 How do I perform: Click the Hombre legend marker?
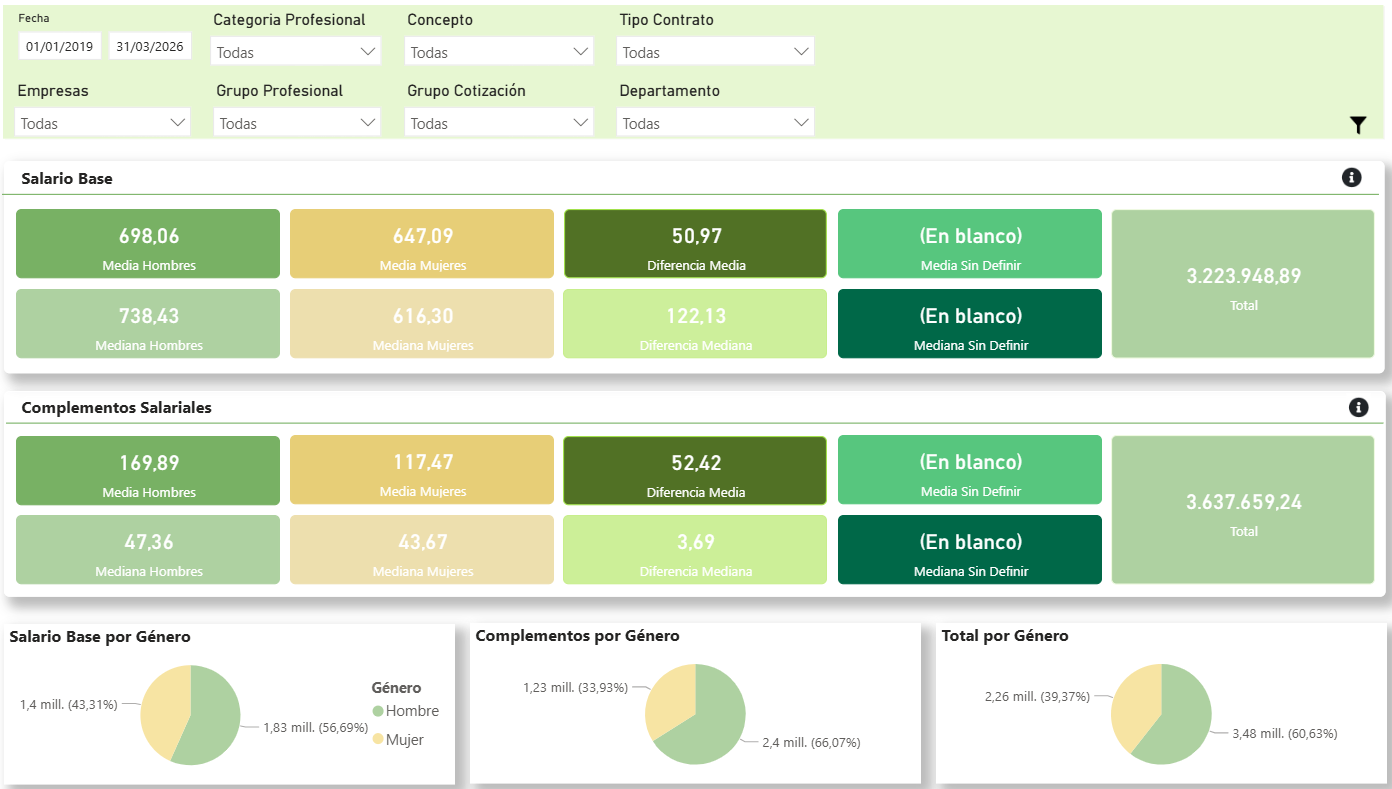coord(378,711)
